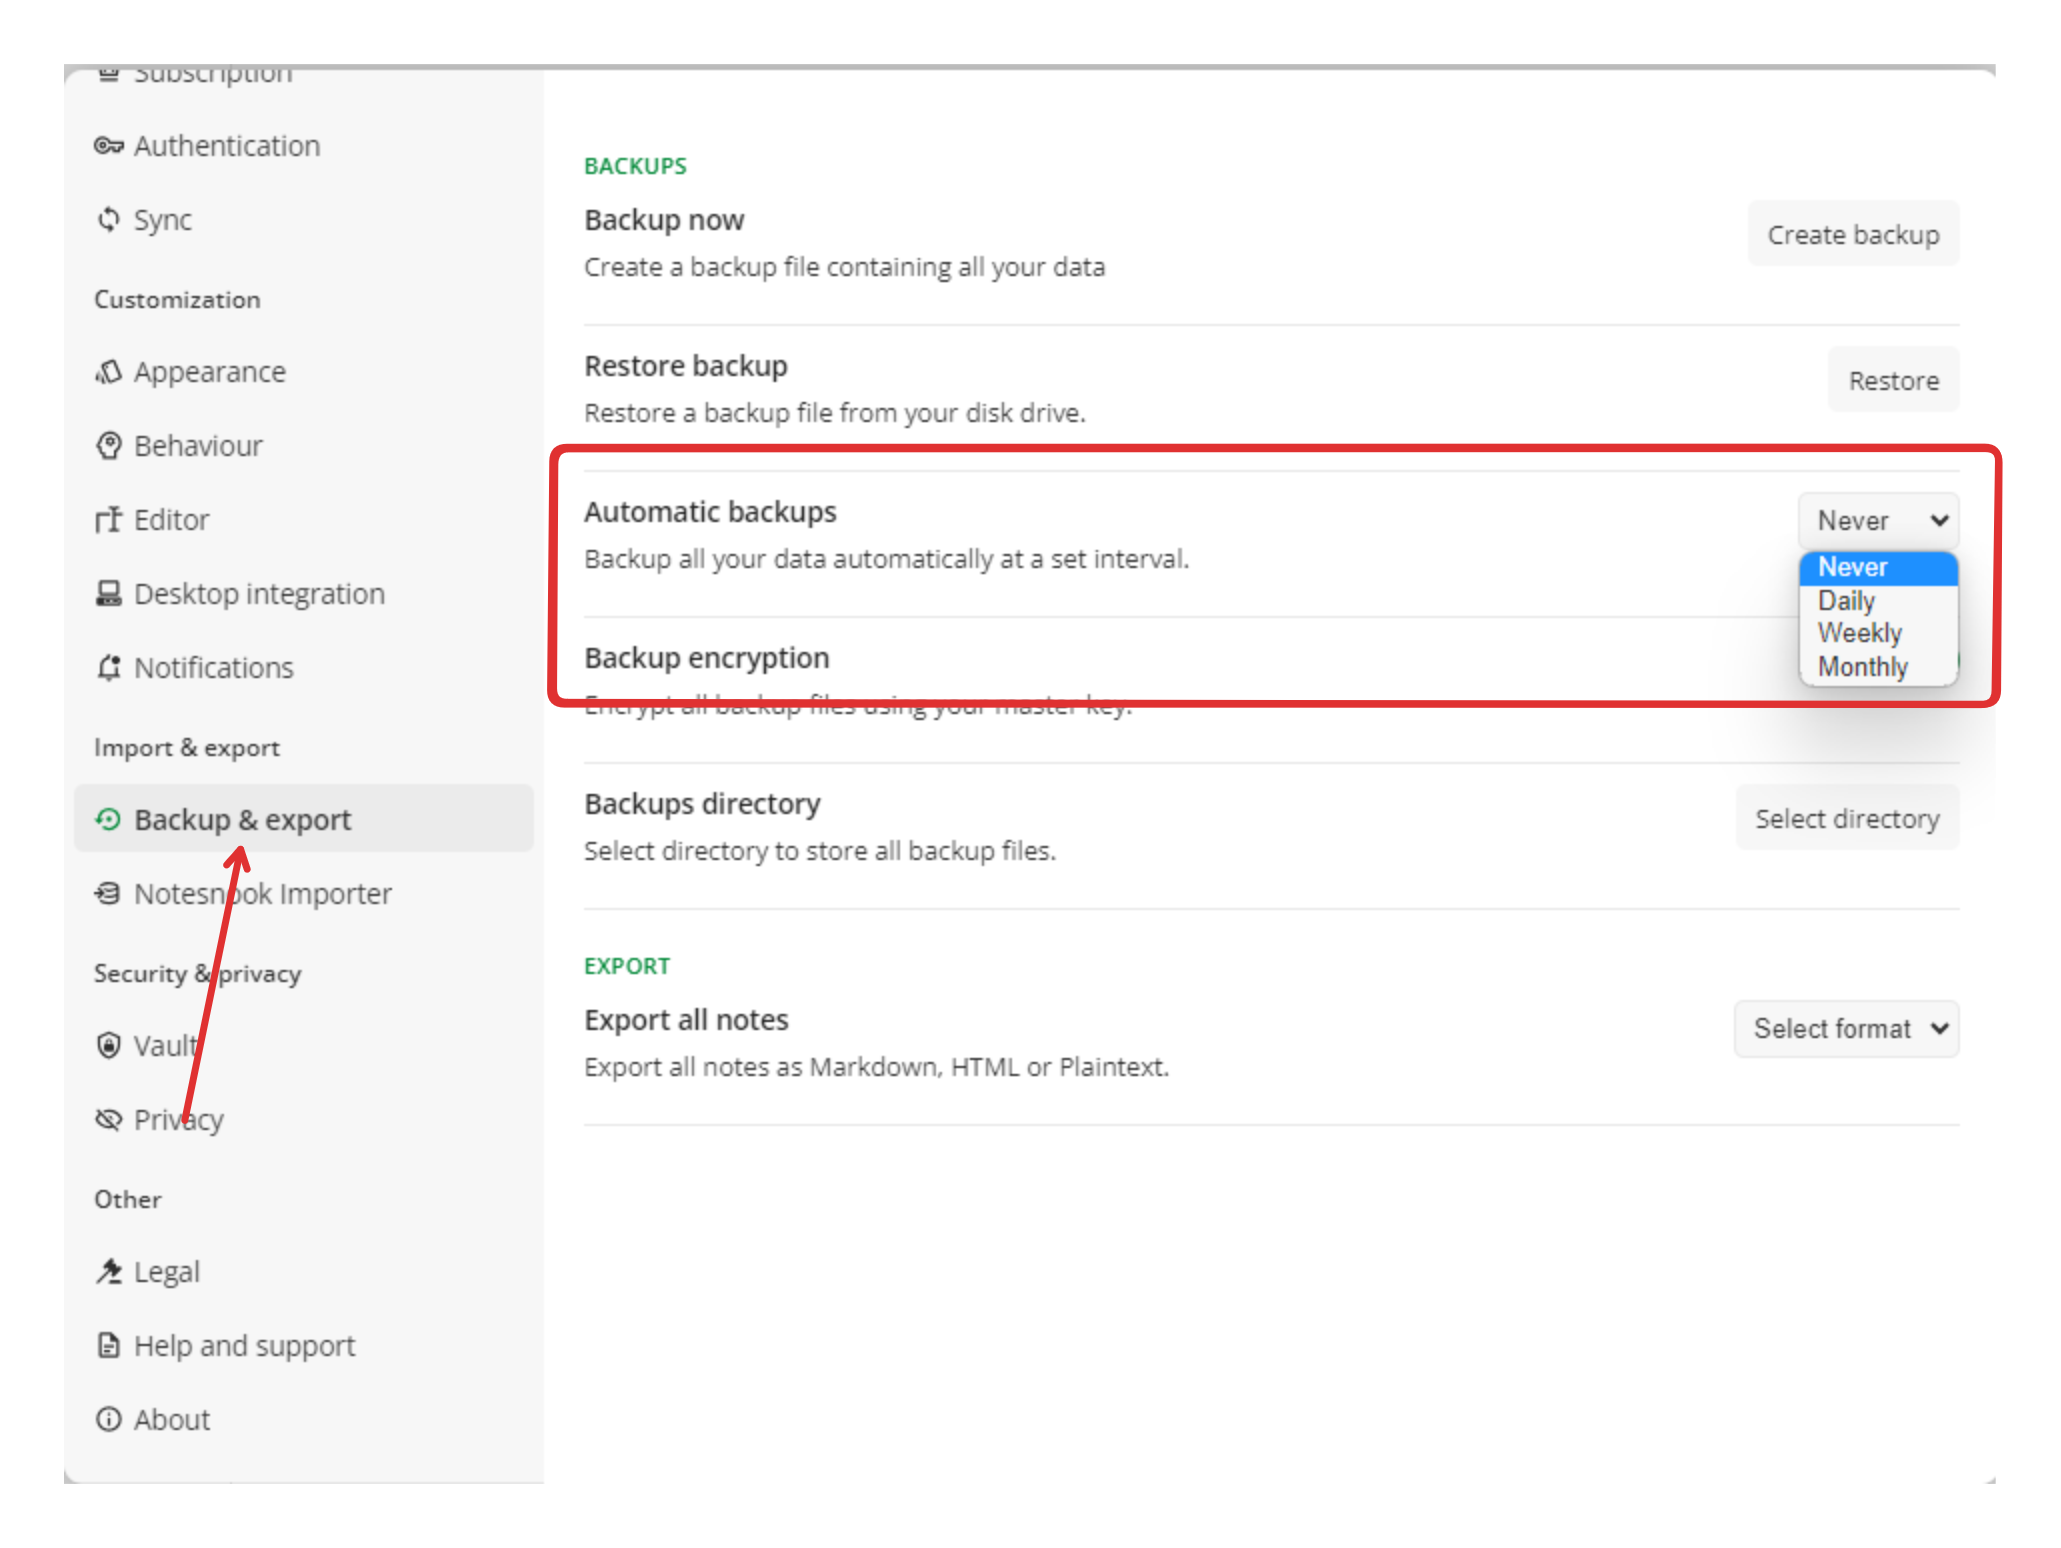Click the Legal gavel icon
The width and height of the screenshot is (2061, 1548).
(108, 1272)
